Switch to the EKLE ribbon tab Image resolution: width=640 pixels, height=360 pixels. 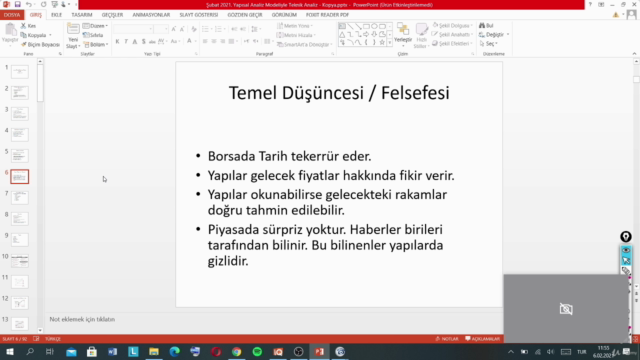[56, 15]
